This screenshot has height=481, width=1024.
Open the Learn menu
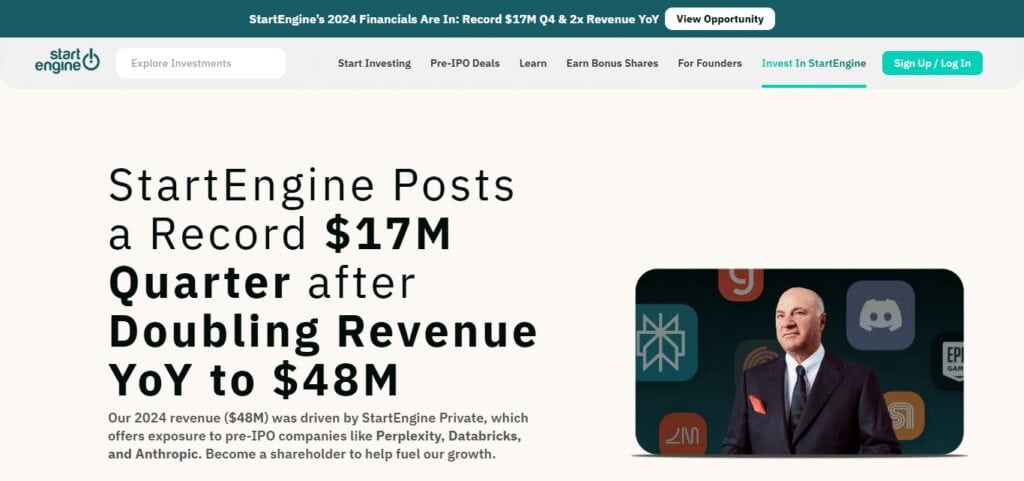point(533,63)
